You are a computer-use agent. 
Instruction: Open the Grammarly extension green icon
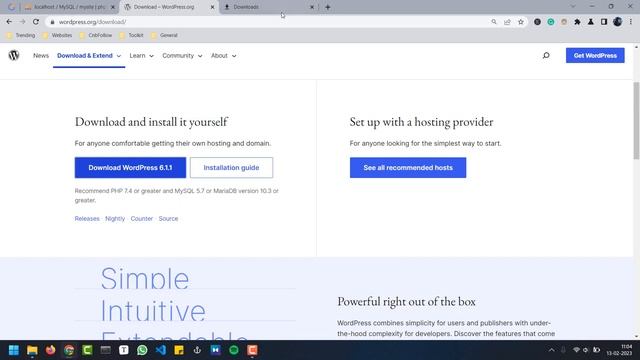[551, 22]
